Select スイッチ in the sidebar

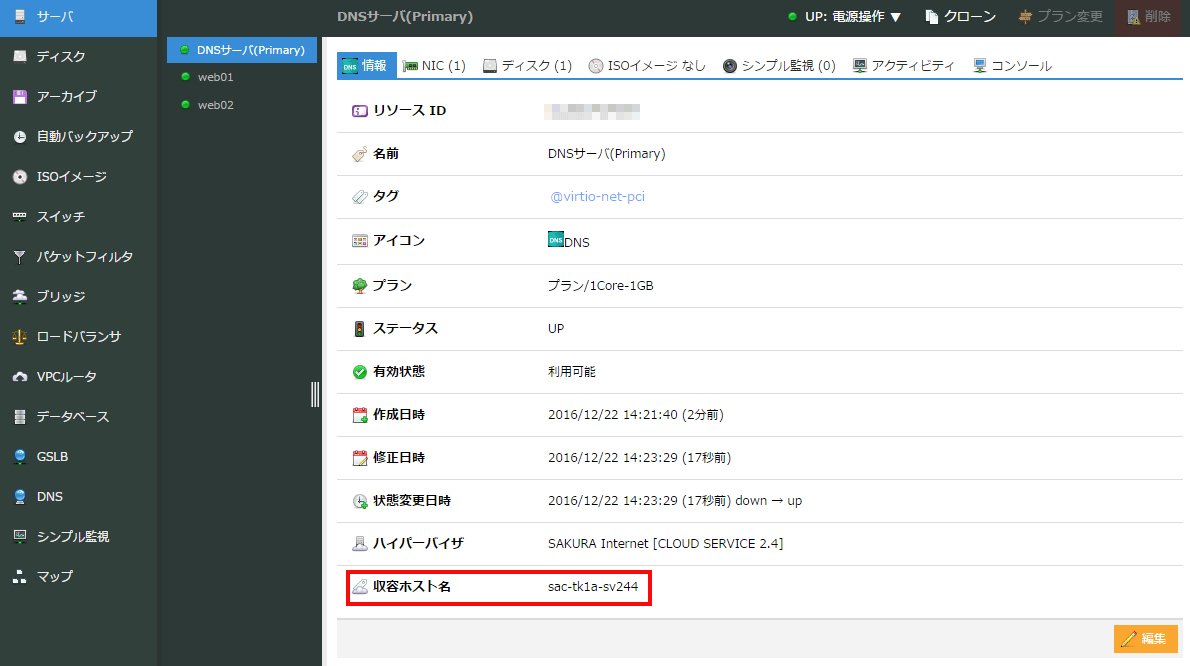click(x=60, y=217)
